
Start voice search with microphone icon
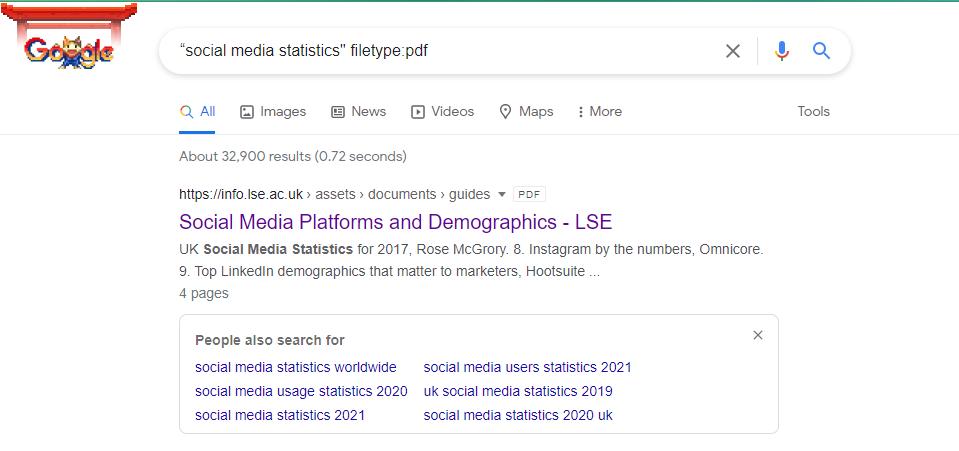coord(782,51)
